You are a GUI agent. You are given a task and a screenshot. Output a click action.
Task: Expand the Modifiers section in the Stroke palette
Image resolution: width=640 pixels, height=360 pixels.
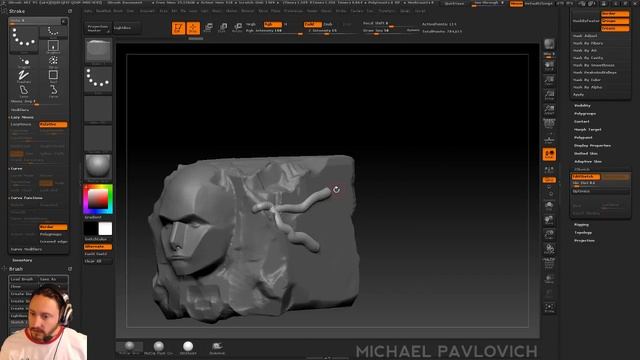[x=20, y=110]
